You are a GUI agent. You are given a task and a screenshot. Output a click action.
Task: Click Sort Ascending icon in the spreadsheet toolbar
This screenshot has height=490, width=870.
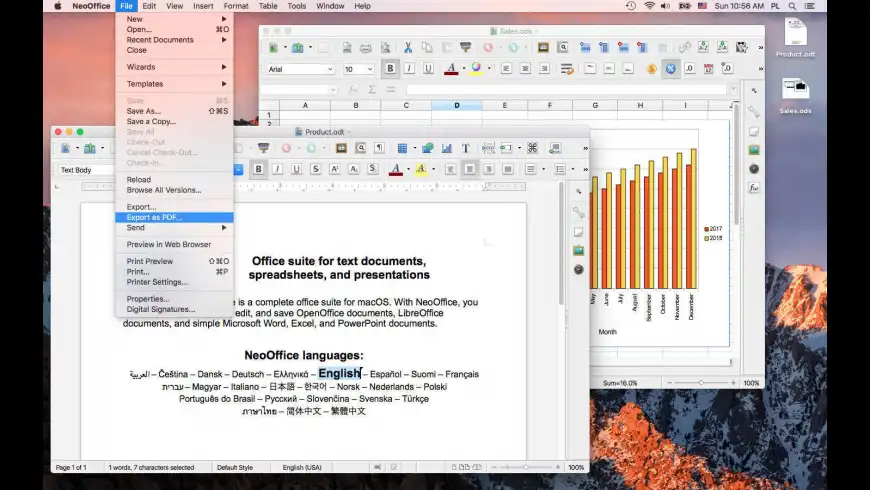coord(705,47)
